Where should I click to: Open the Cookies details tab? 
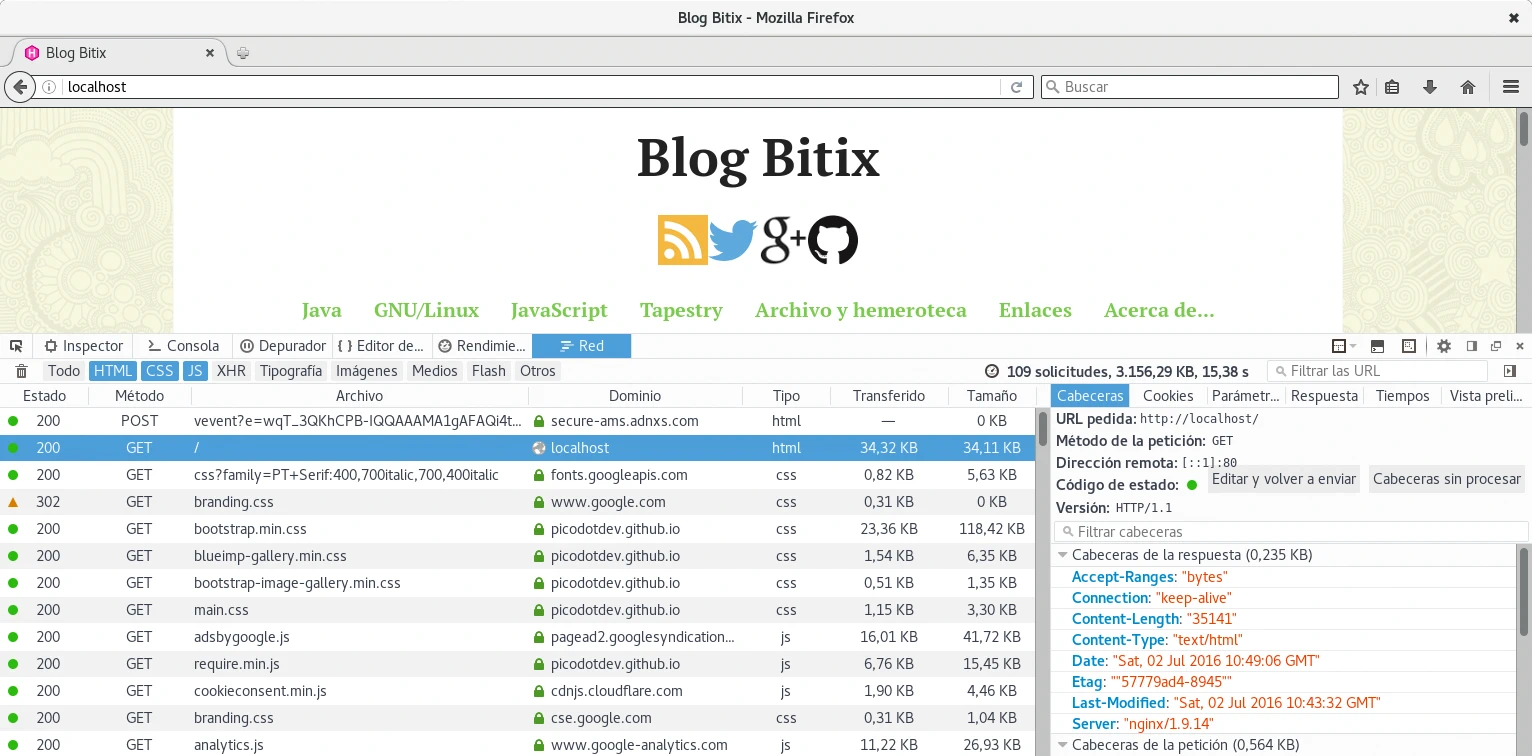click(1167, 396)
